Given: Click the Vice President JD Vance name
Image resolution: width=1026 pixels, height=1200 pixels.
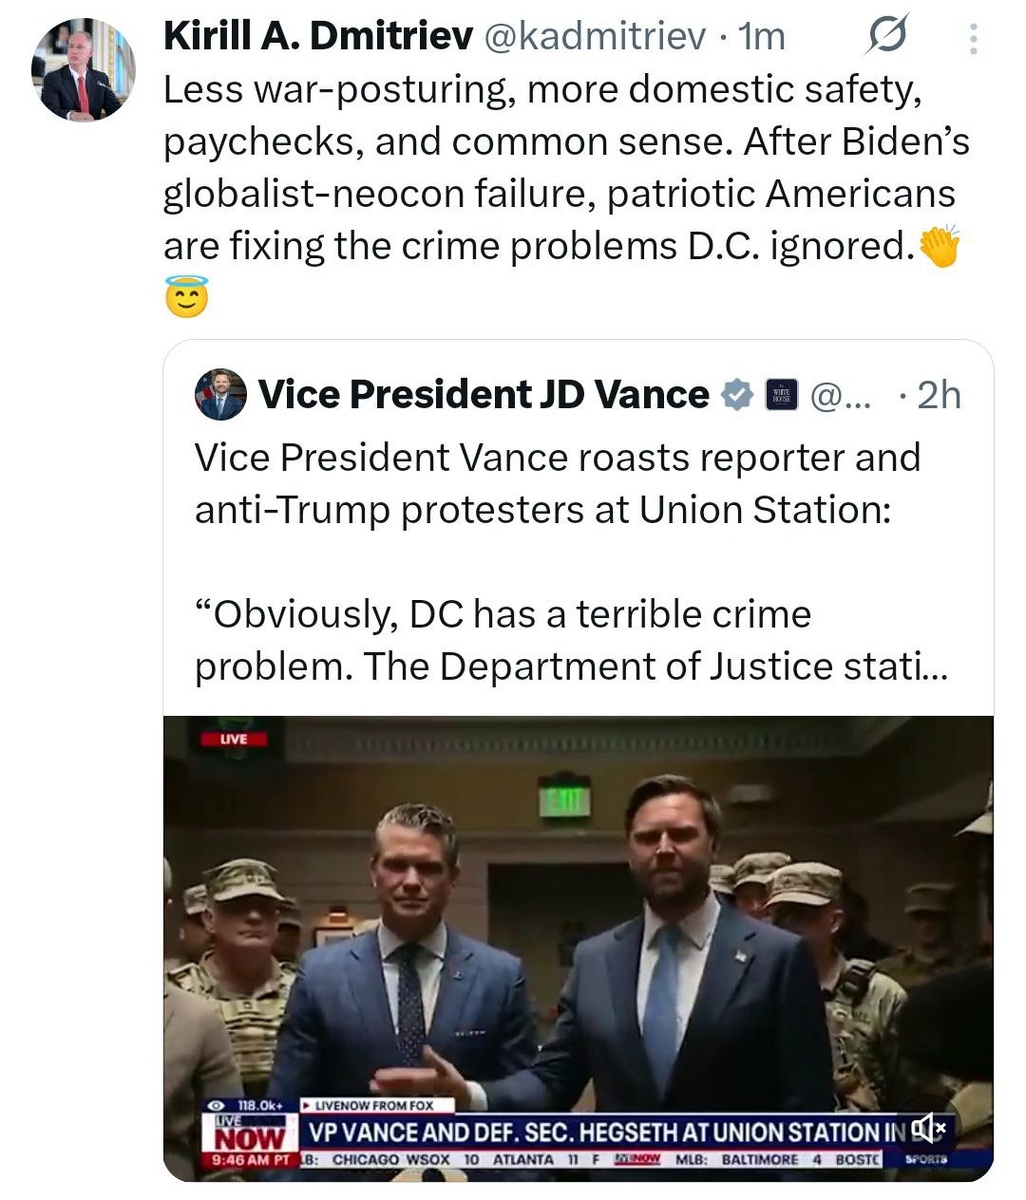Looking at the screenshot, I should [483, 394].
